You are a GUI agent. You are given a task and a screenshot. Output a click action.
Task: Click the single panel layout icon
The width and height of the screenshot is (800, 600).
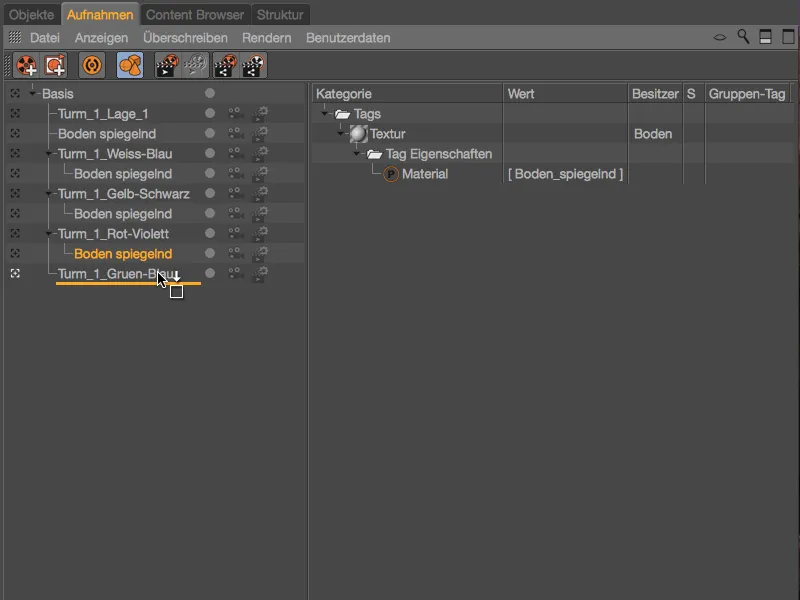788,37
